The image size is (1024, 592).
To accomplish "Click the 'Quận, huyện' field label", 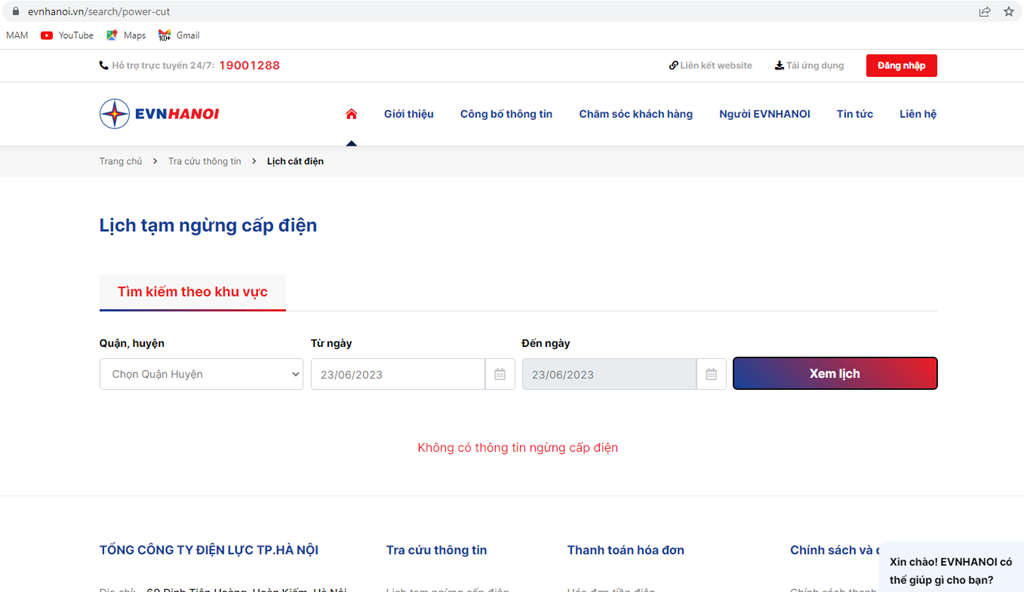I will click(132, 343).
